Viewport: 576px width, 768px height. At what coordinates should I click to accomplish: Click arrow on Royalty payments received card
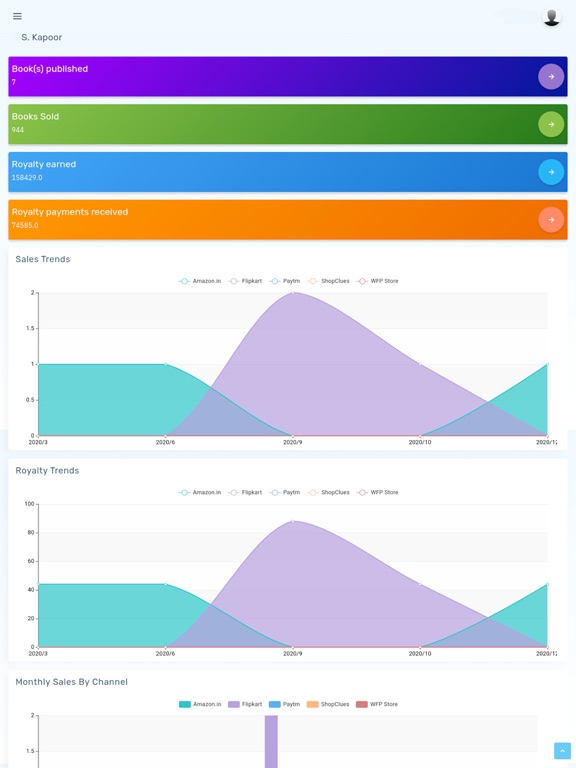(x=551, y=219)
